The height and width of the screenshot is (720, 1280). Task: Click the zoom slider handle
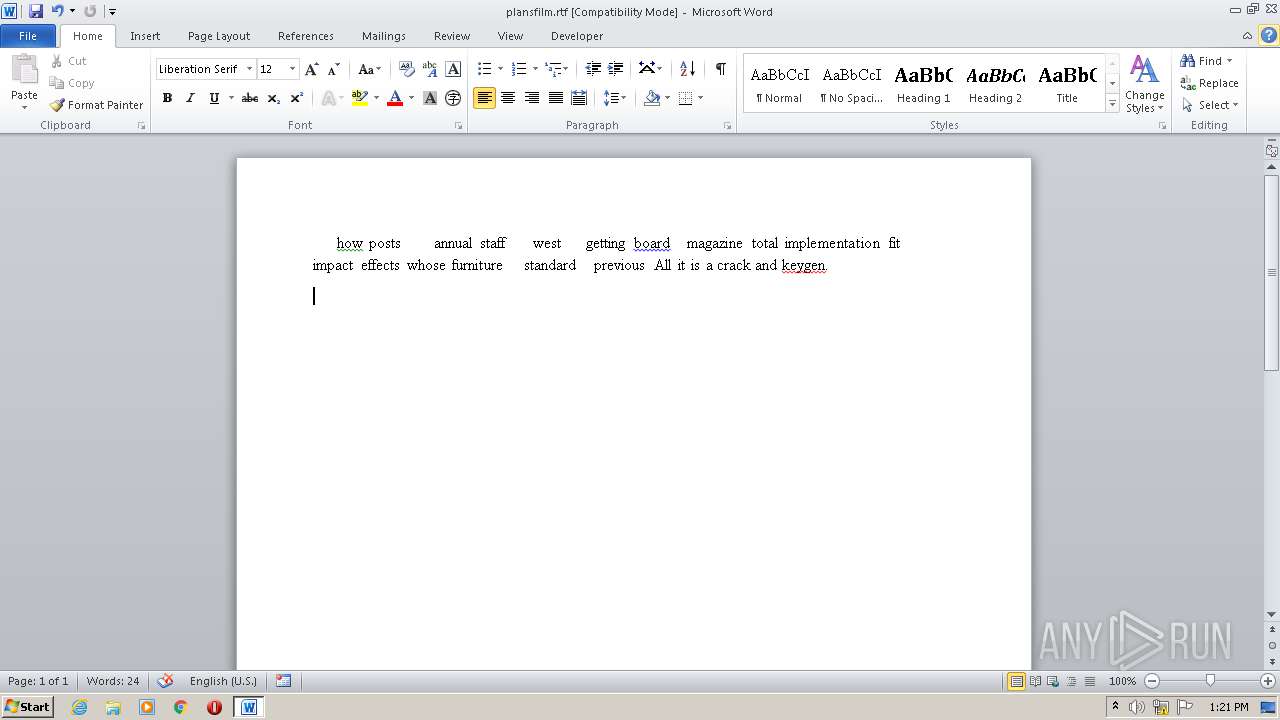pyautogui.click(x=1210, y=681)
